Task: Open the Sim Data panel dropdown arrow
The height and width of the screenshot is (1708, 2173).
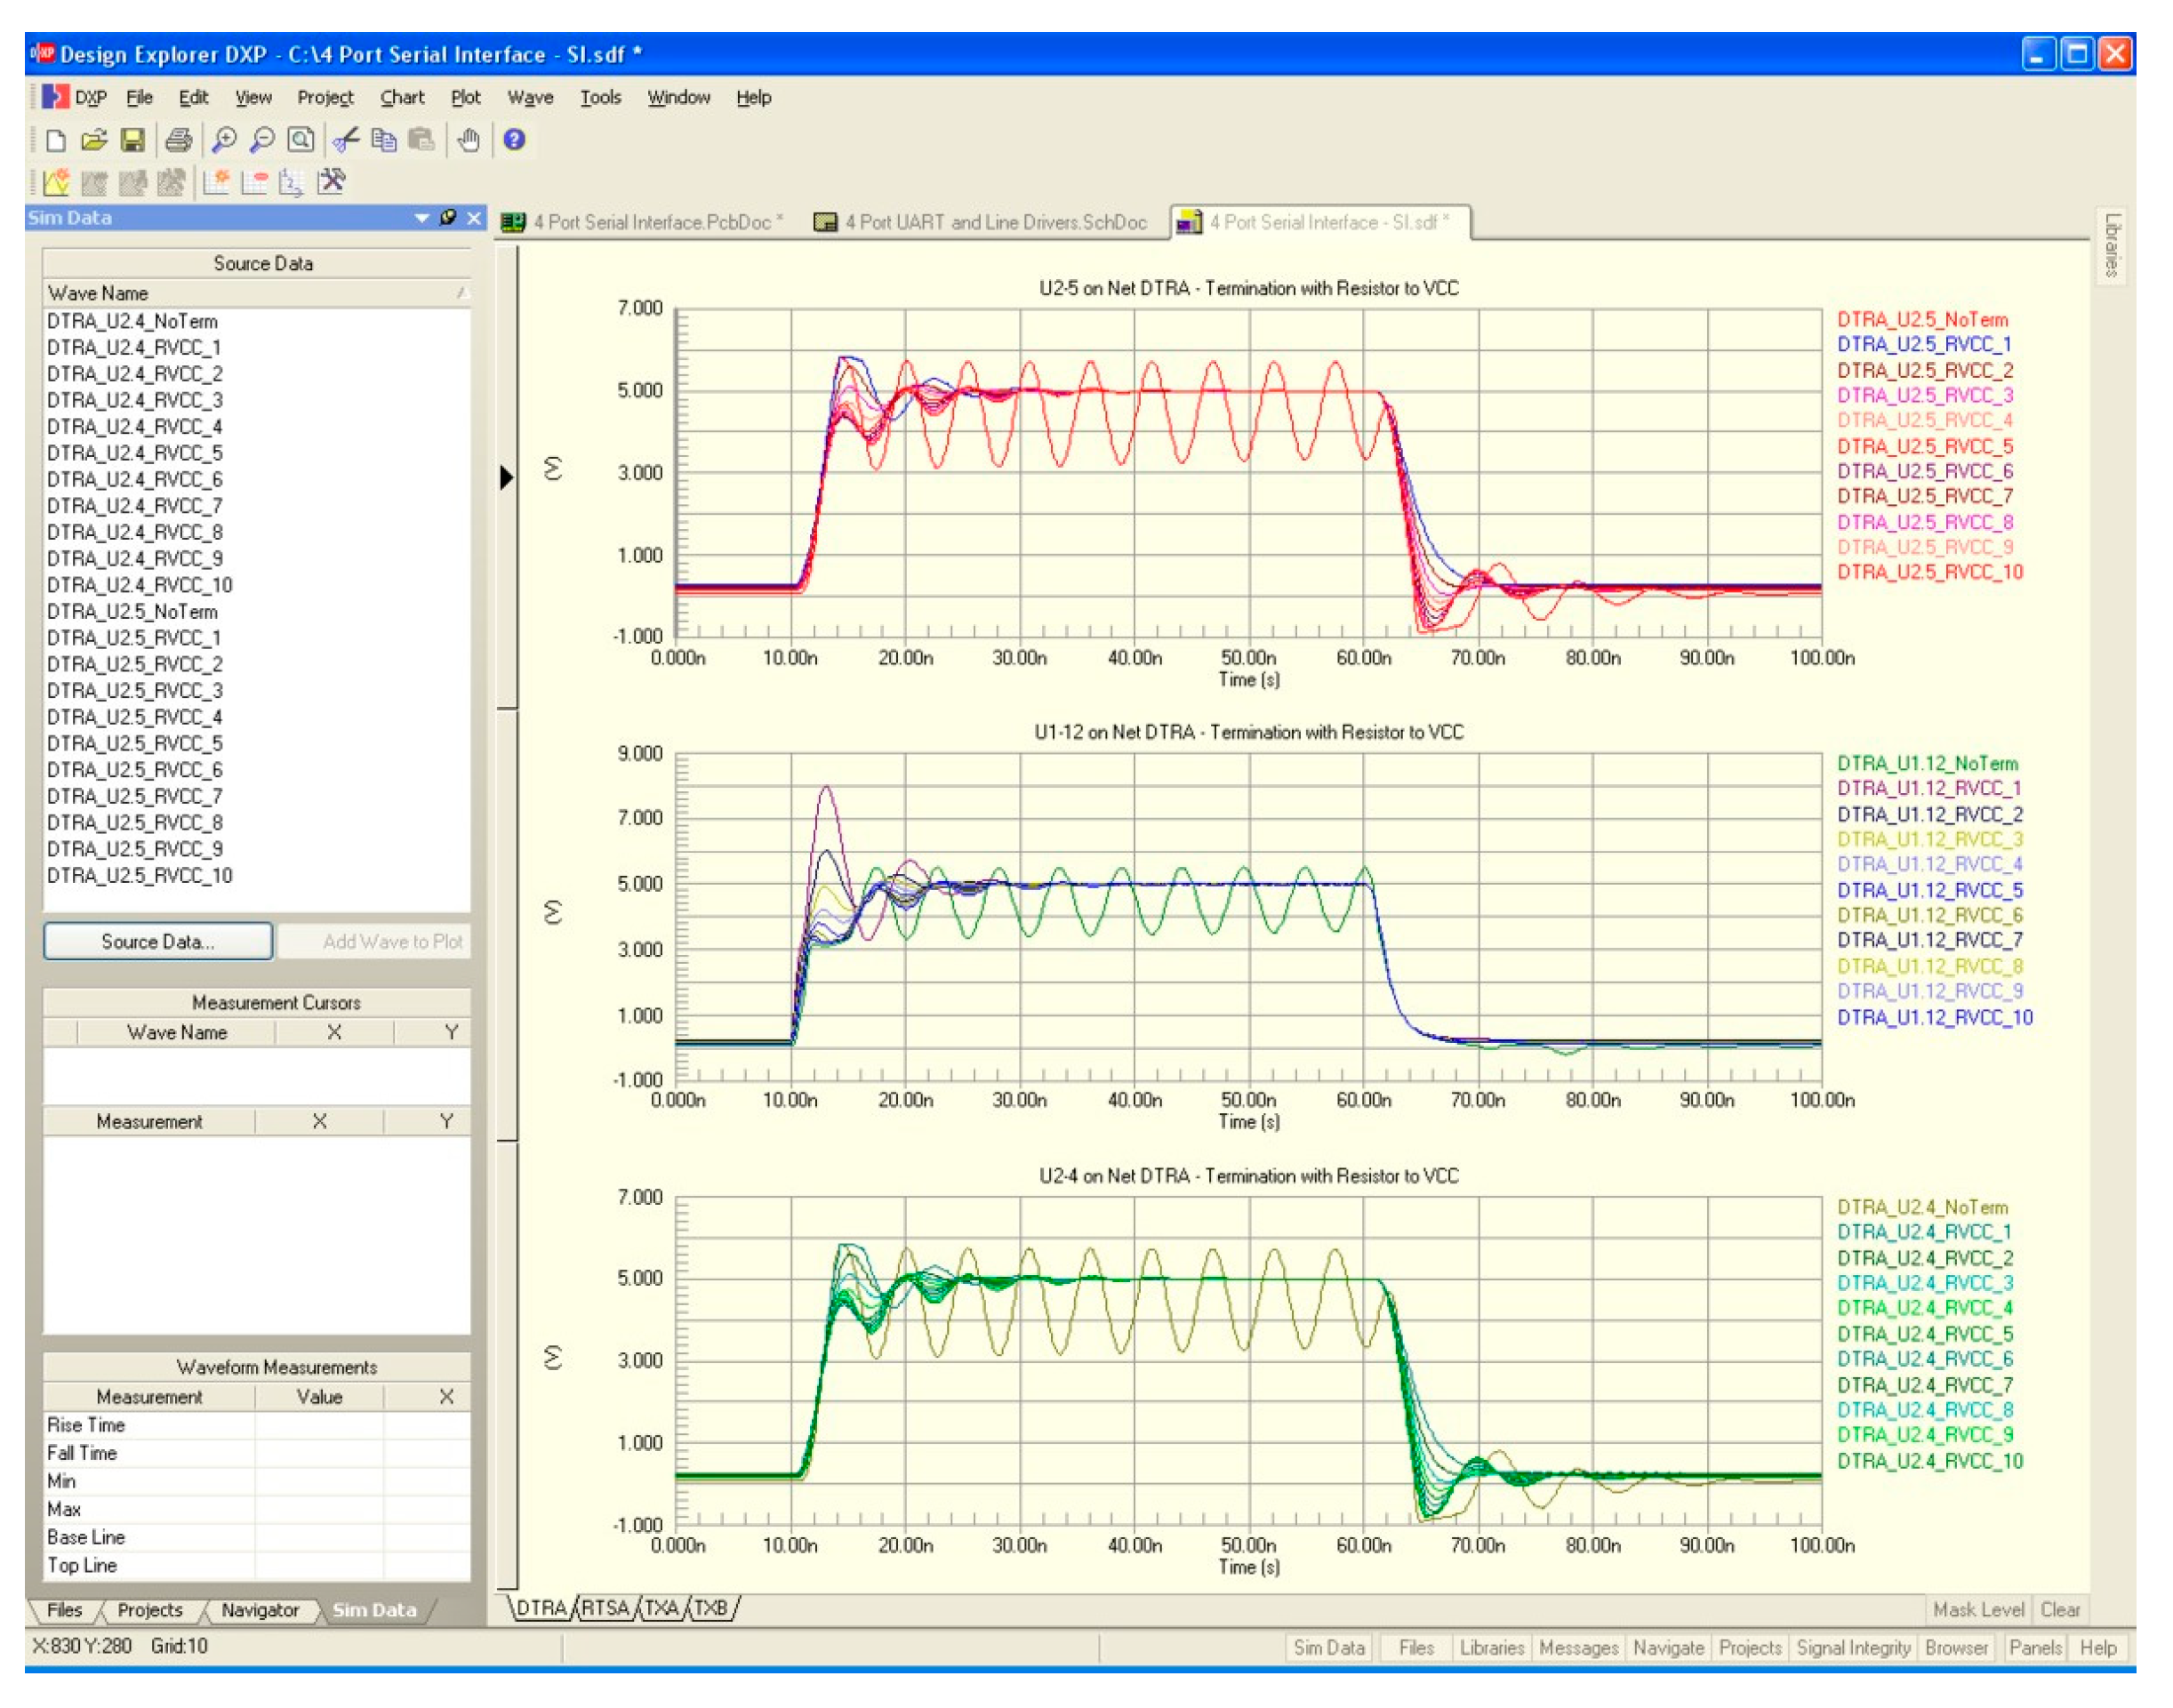Action: pyautogui.click(x=422, y=218)
